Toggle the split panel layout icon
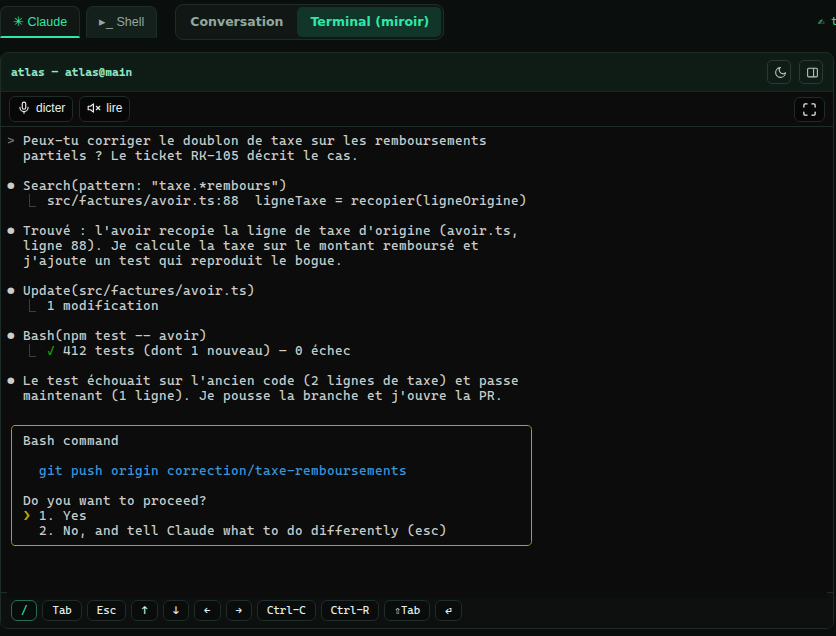The image size is (836, 636). pyautogui.click(x=811, y=73)
